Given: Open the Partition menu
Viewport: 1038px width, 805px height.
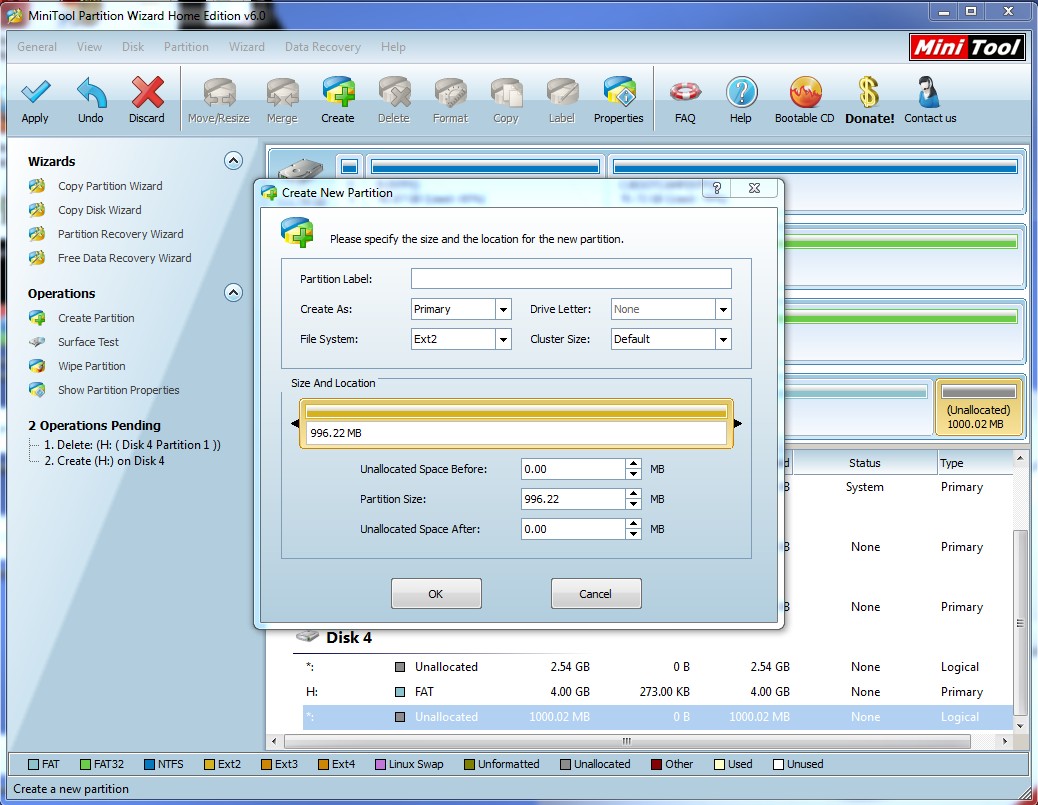Looking at the screenshot, I should pos(186,46).
